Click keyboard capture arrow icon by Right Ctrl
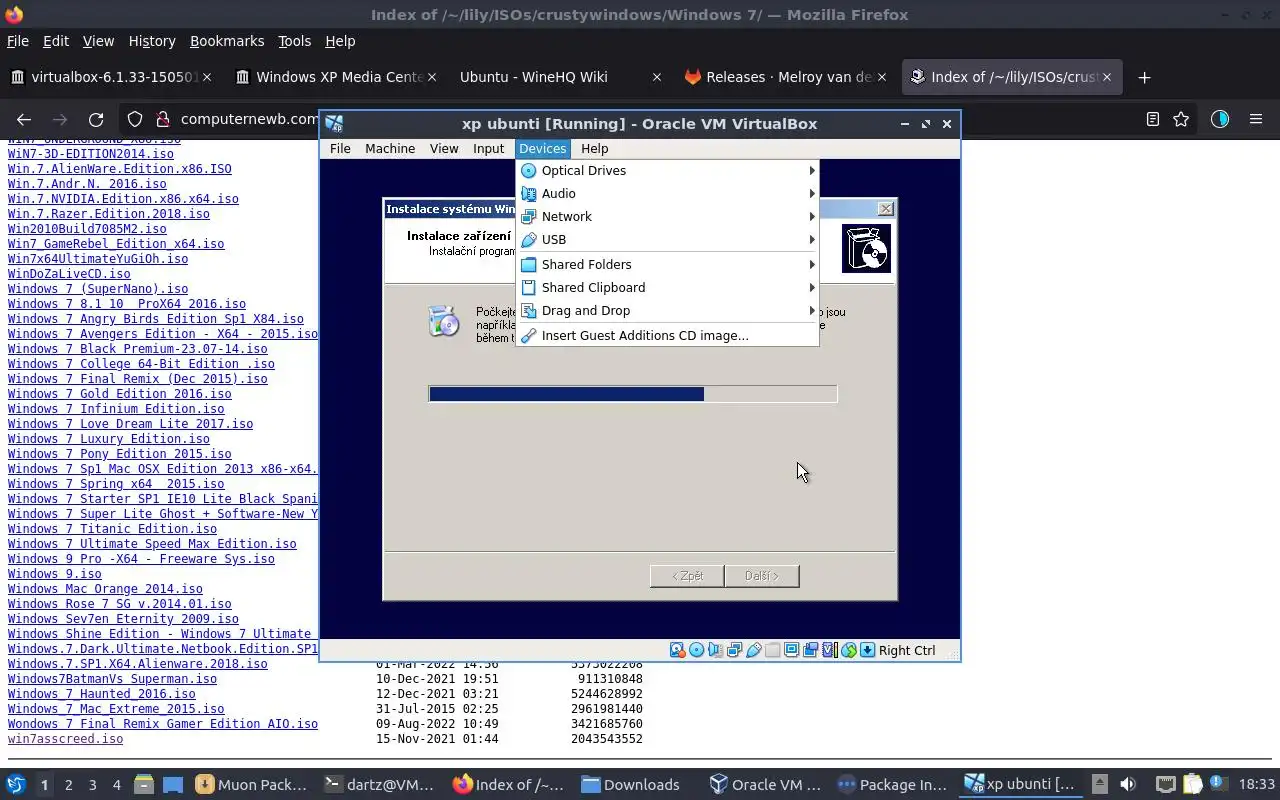This screenshot has height=800, width=1280. 867,650
